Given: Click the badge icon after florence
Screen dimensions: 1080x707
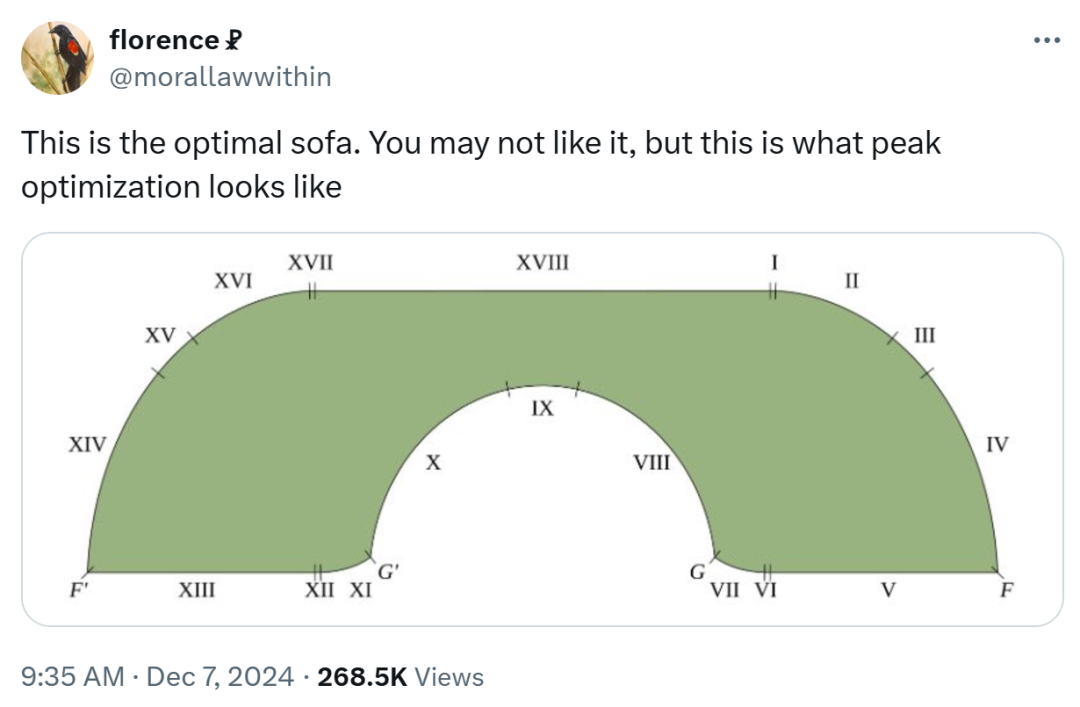Looking at the screenshot, I should (233, 41).
